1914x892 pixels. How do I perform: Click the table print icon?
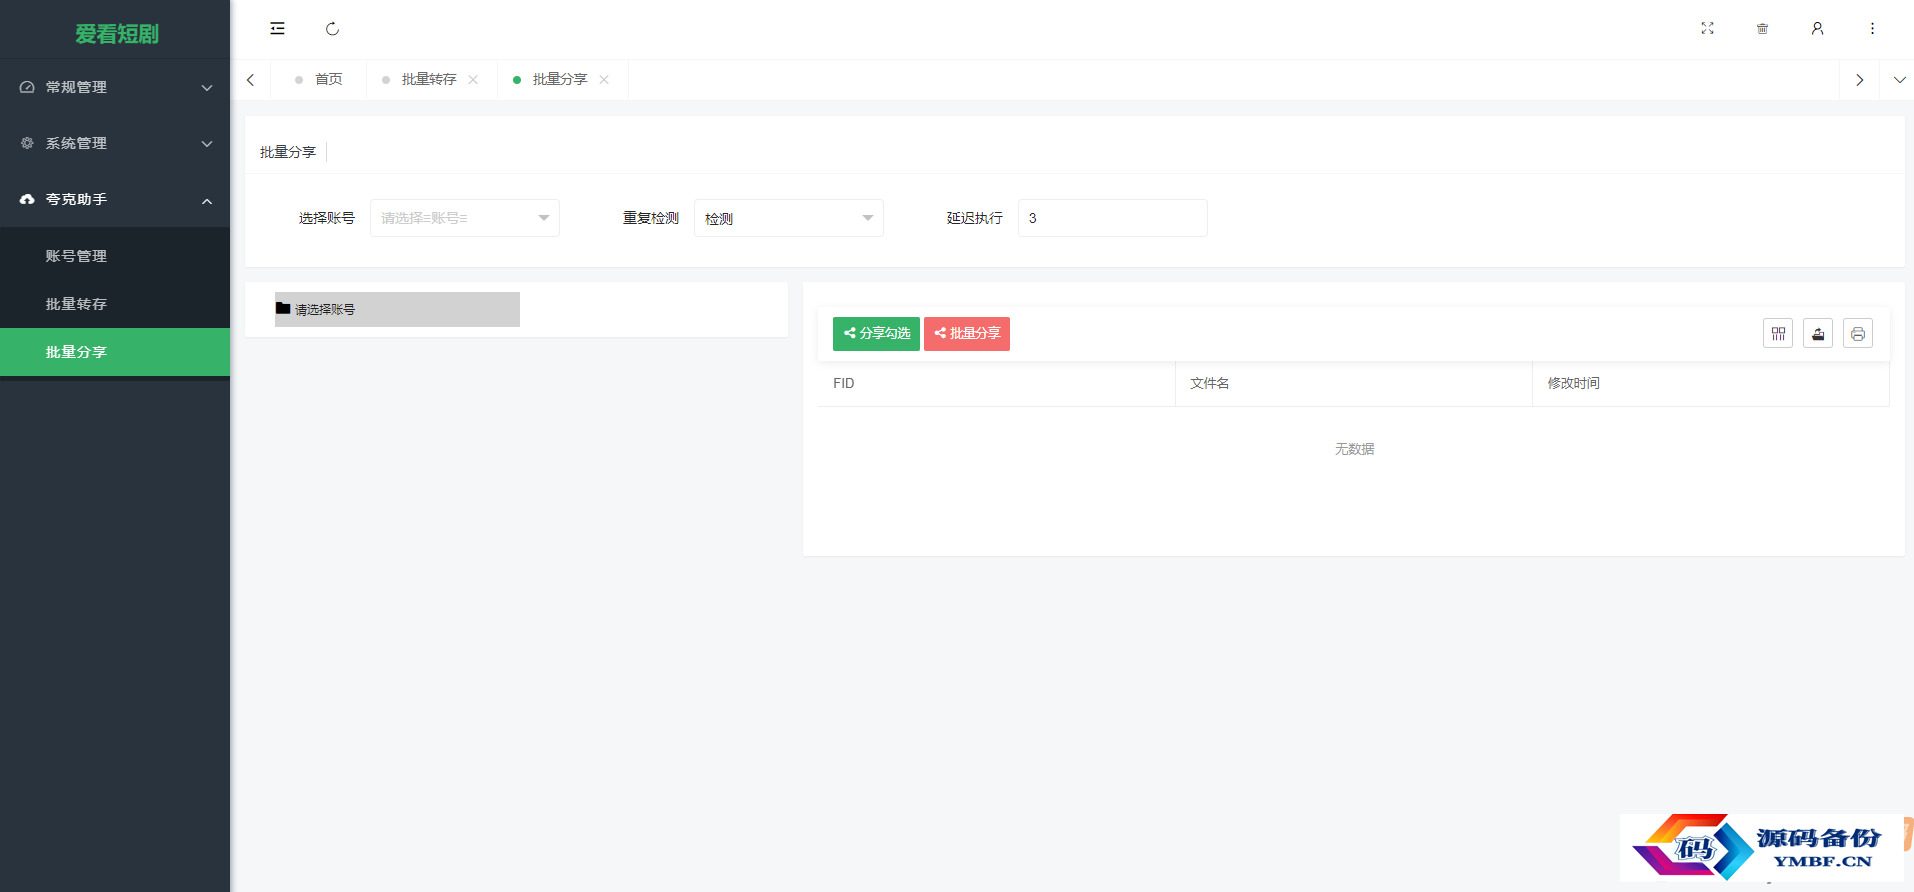1858,334
